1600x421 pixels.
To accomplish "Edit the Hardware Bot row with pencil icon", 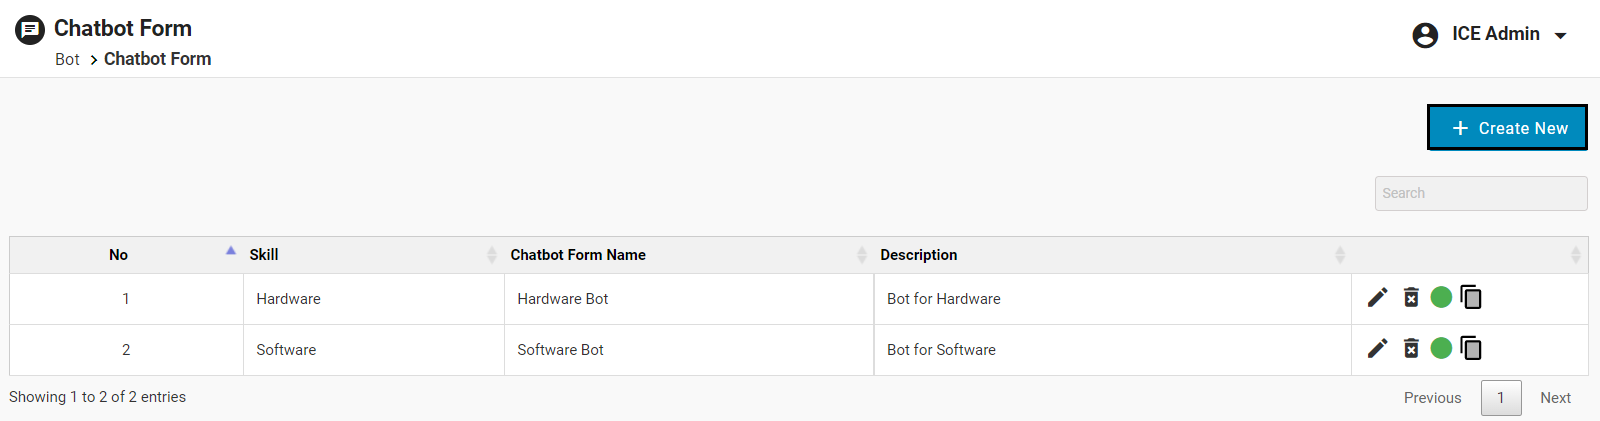I will tap(1377, 297).
